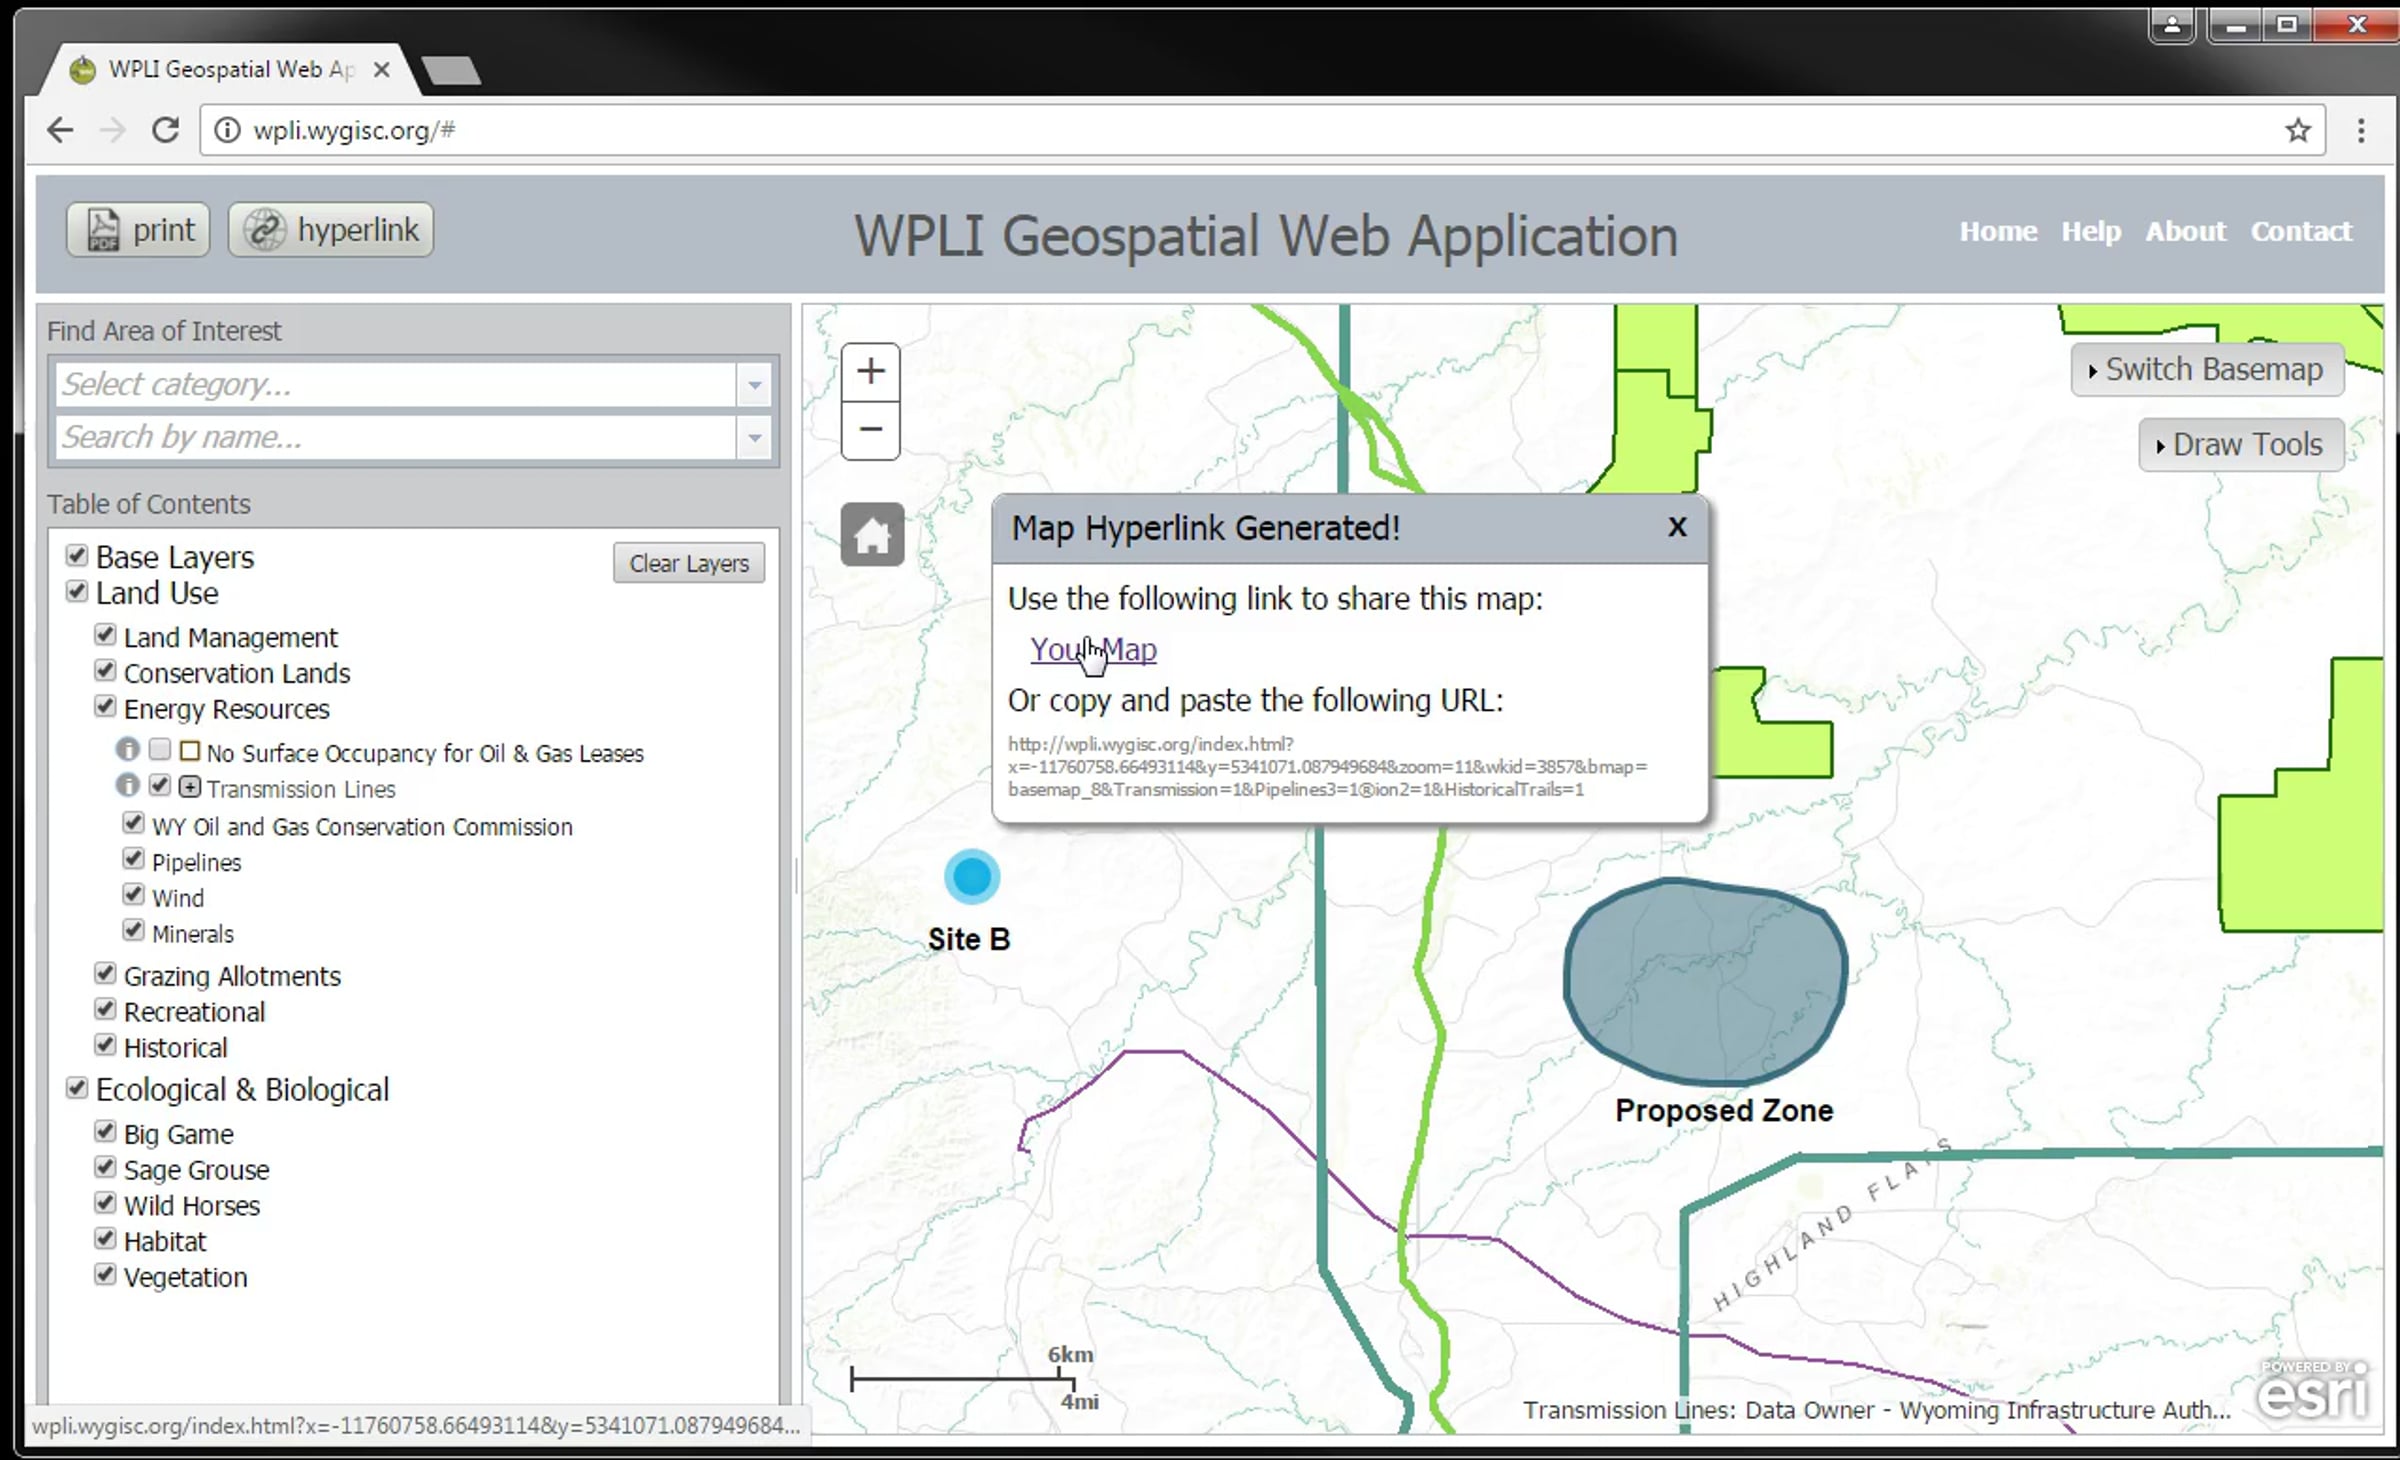The width and height of the screenshot is (2400, 1460).
Task: Zoom in with the plus button
Action: click(x=870, y=372)
